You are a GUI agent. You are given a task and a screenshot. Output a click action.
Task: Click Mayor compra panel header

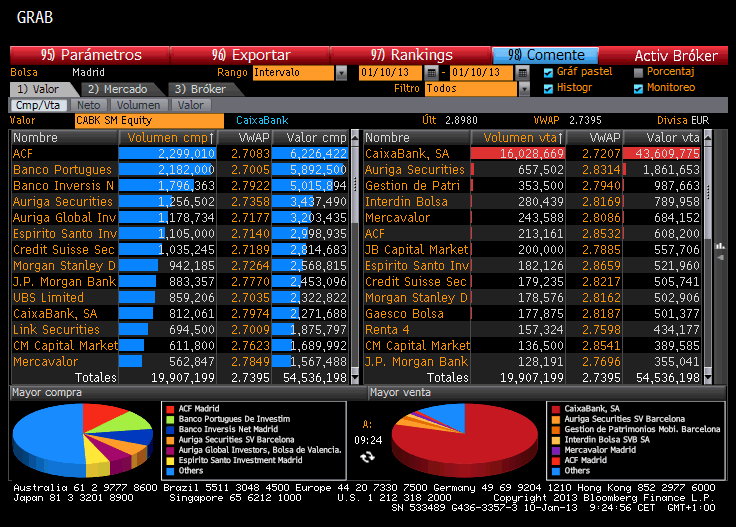pos(187,393)
